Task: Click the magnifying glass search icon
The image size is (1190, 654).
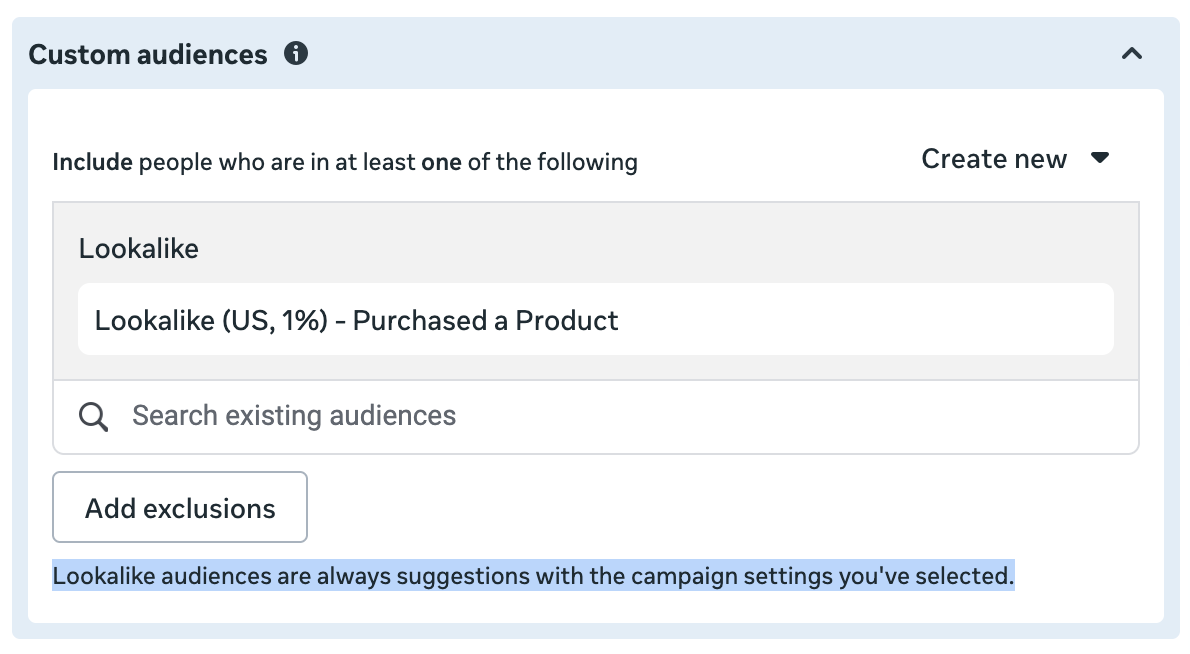Action: click(94, 417)
